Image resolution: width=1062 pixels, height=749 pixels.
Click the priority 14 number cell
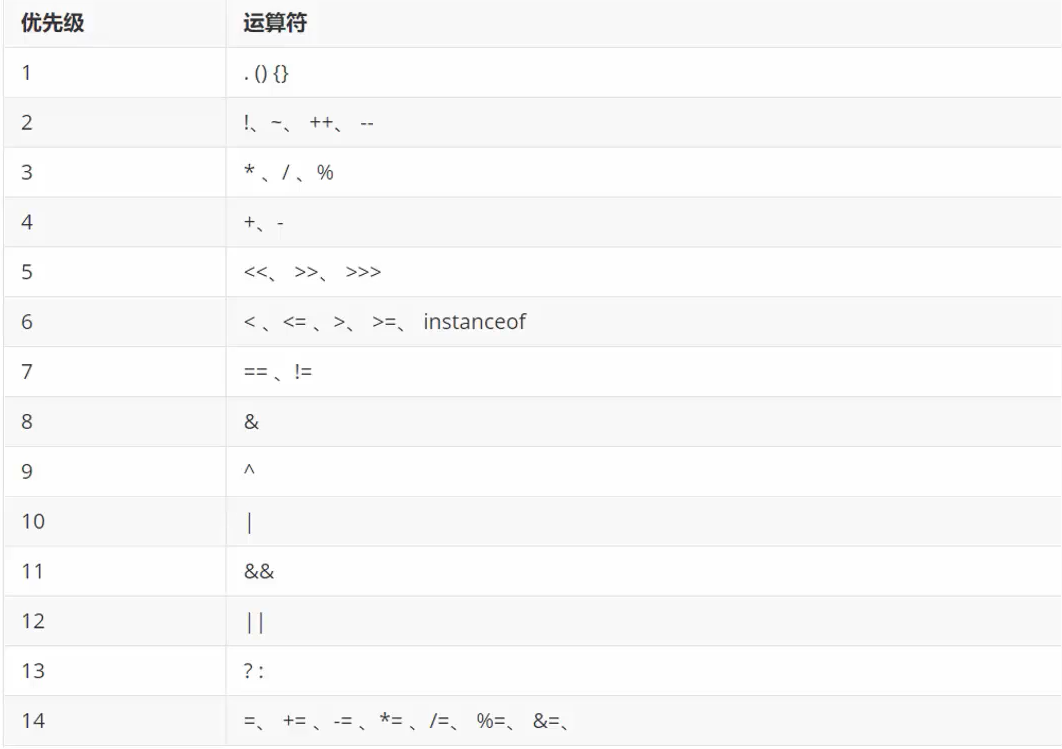click(33, 721)
